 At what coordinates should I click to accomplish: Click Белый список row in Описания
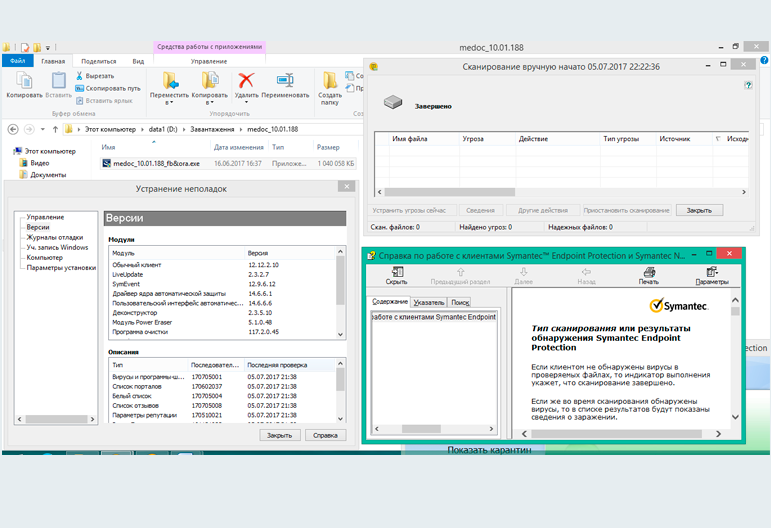pyautogui.click(x=223, y=396)
